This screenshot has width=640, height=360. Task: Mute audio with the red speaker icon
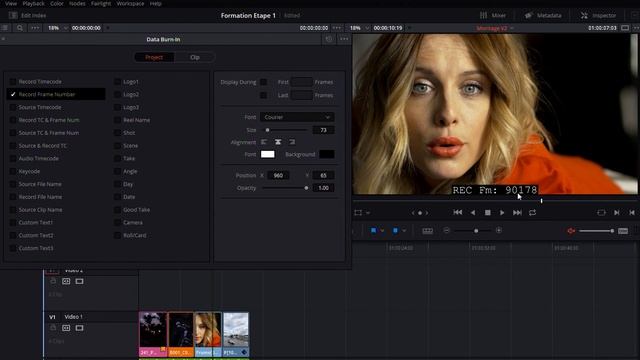click(571, 231)
